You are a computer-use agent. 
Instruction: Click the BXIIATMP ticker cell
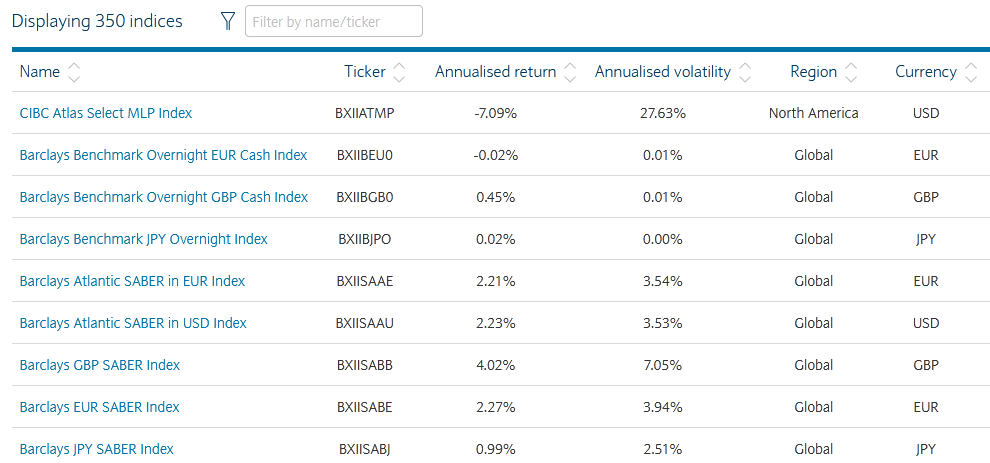365,113
